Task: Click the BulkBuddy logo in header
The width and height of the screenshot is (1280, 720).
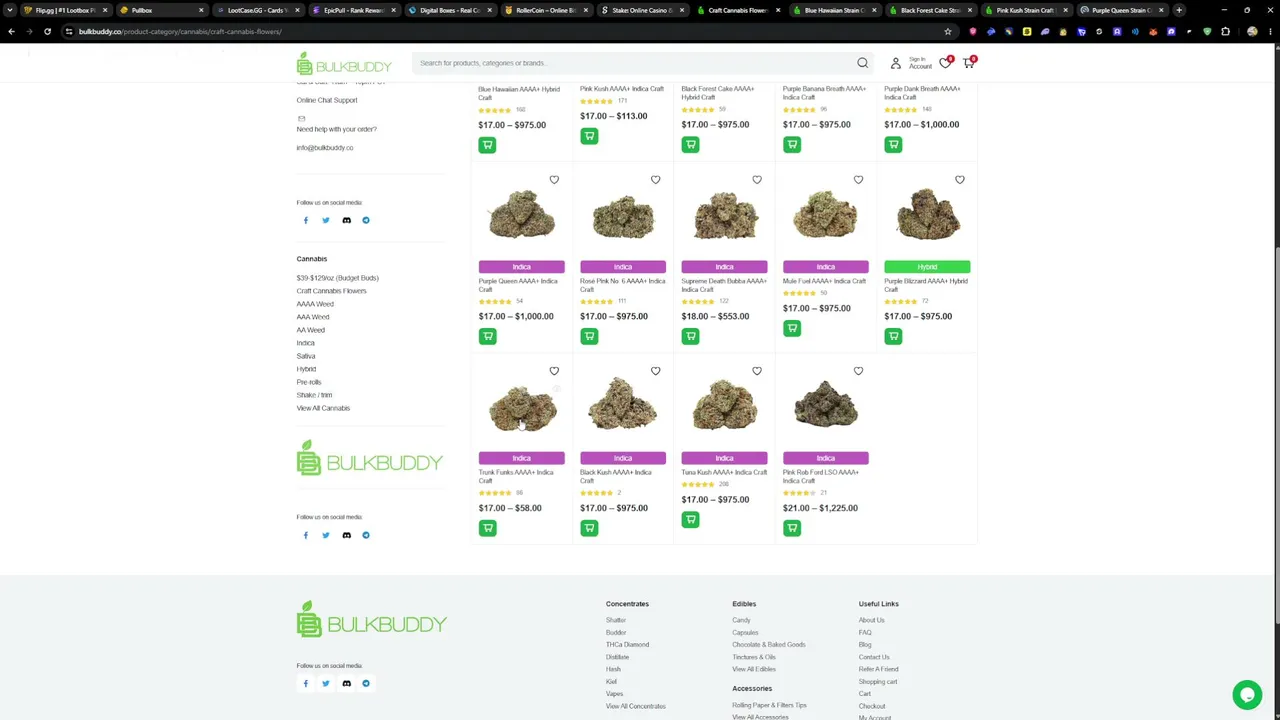Action: pos(343,64)
